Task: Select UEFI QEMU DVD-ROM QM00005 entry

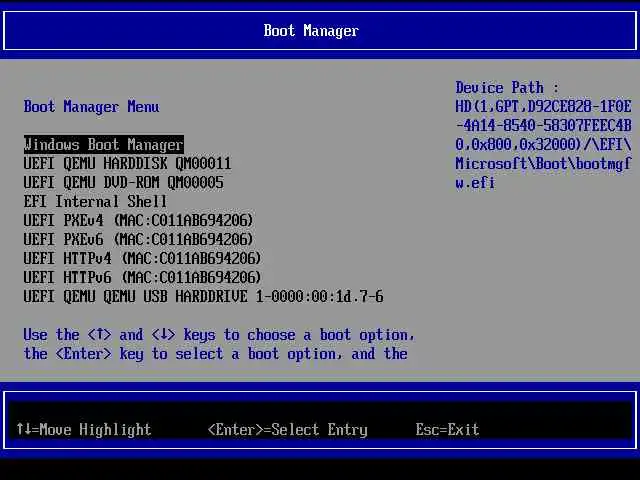Action: [x=124, y=183]
